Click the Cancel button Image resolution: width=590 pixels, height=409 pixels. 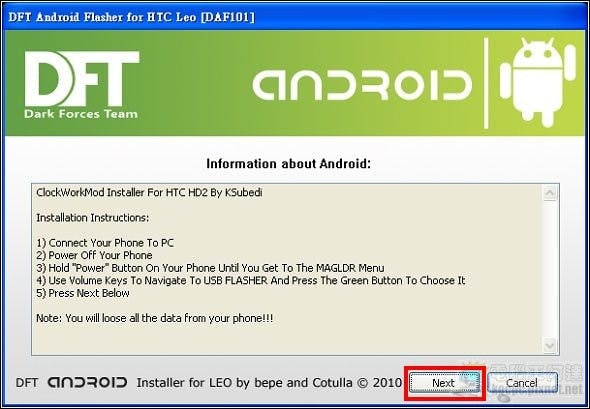click(x=522, y=383)
